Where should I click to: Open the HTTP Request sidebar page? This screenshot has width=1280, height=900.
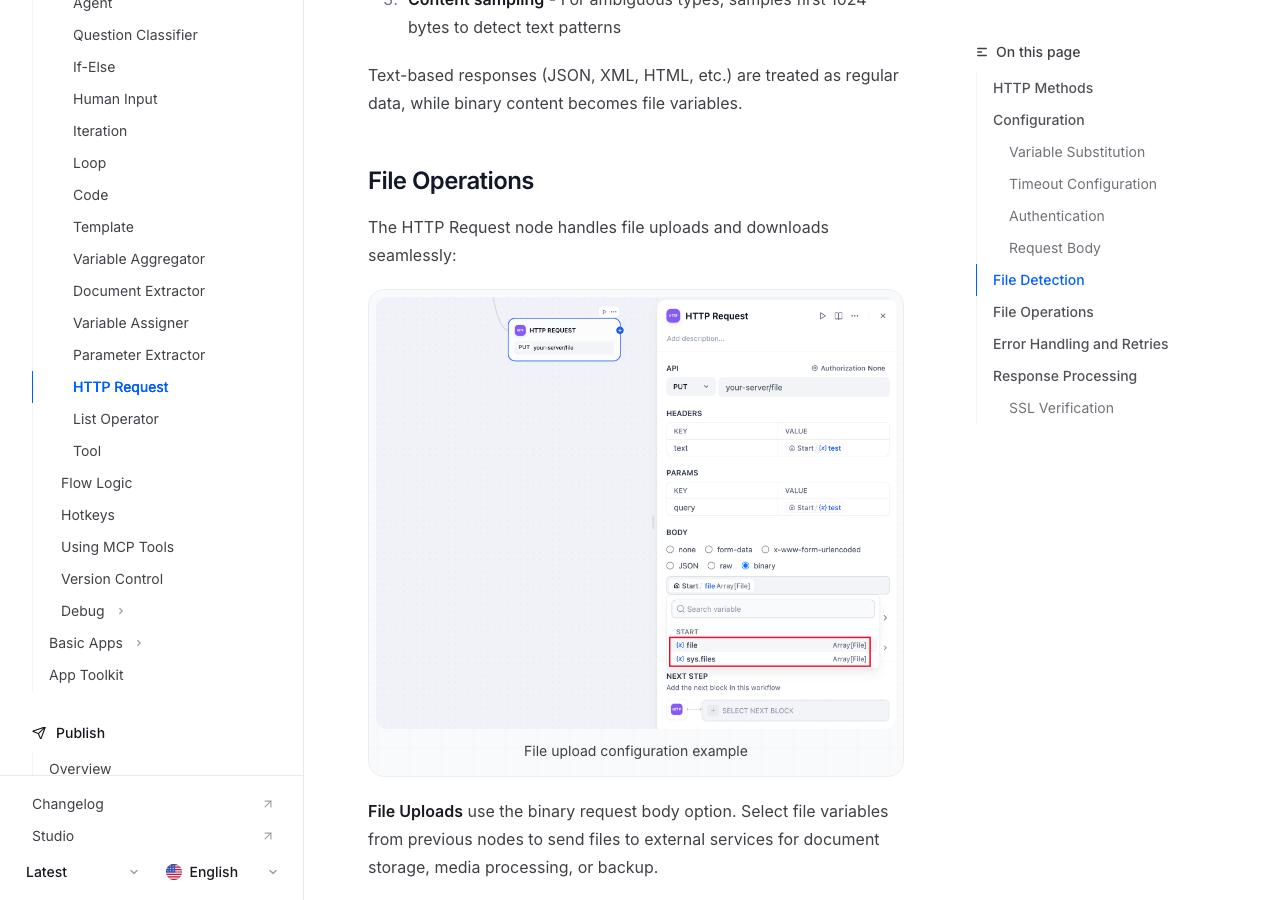point(121,387)
